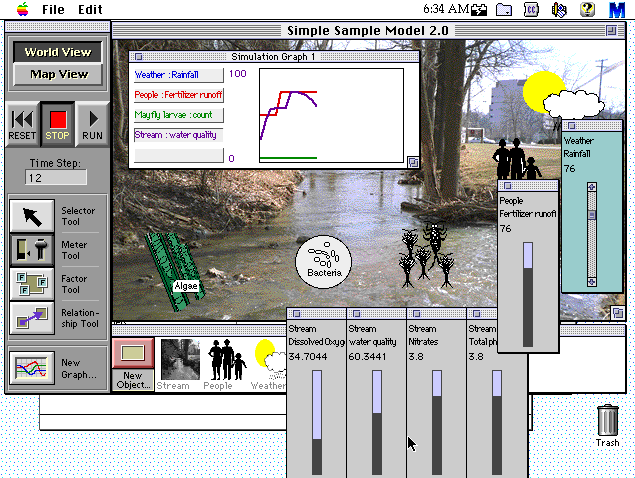635x478 pixels.
Task: Click the New Object icon
Action: tap(133, 354)
